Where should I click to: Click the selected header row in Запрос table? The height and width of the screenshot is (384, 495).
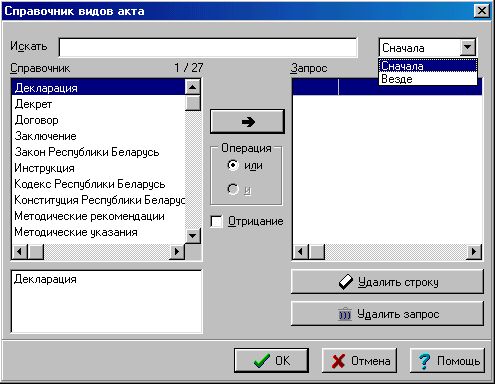(x=387, y=87)
